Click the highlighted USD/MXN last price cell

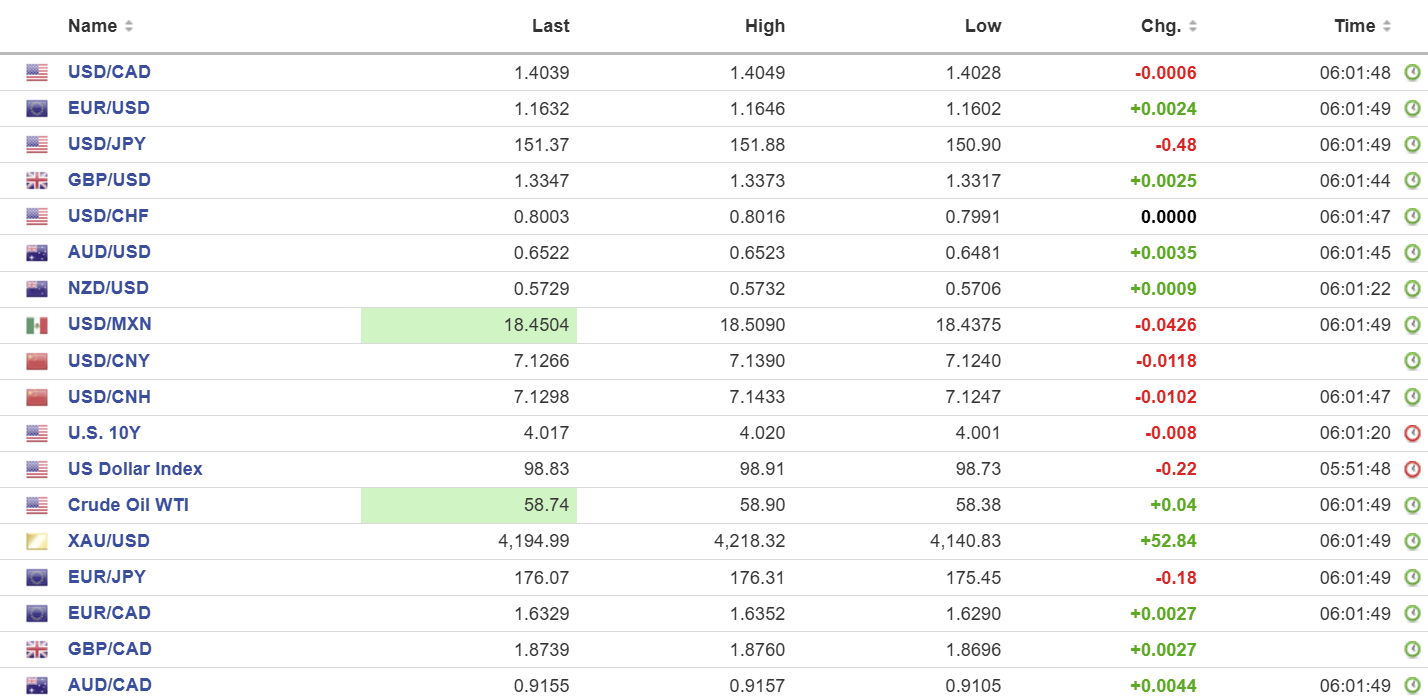point(469,325)
